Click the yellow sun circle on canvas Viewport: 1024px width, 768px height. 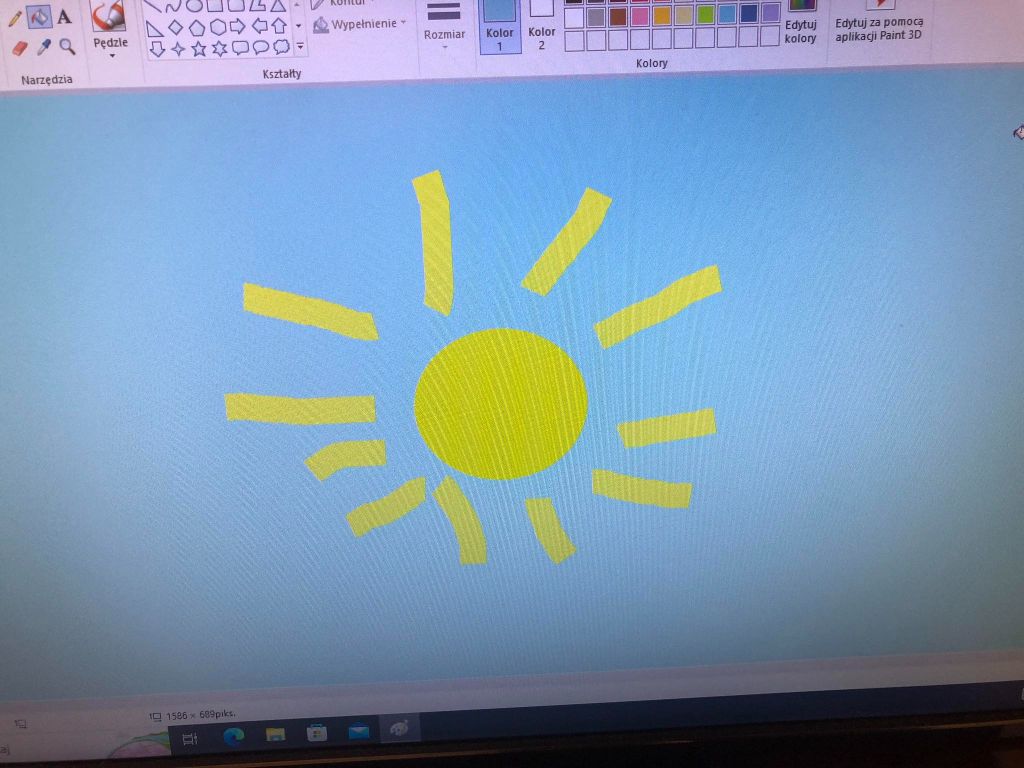click(x=501, y=404)
